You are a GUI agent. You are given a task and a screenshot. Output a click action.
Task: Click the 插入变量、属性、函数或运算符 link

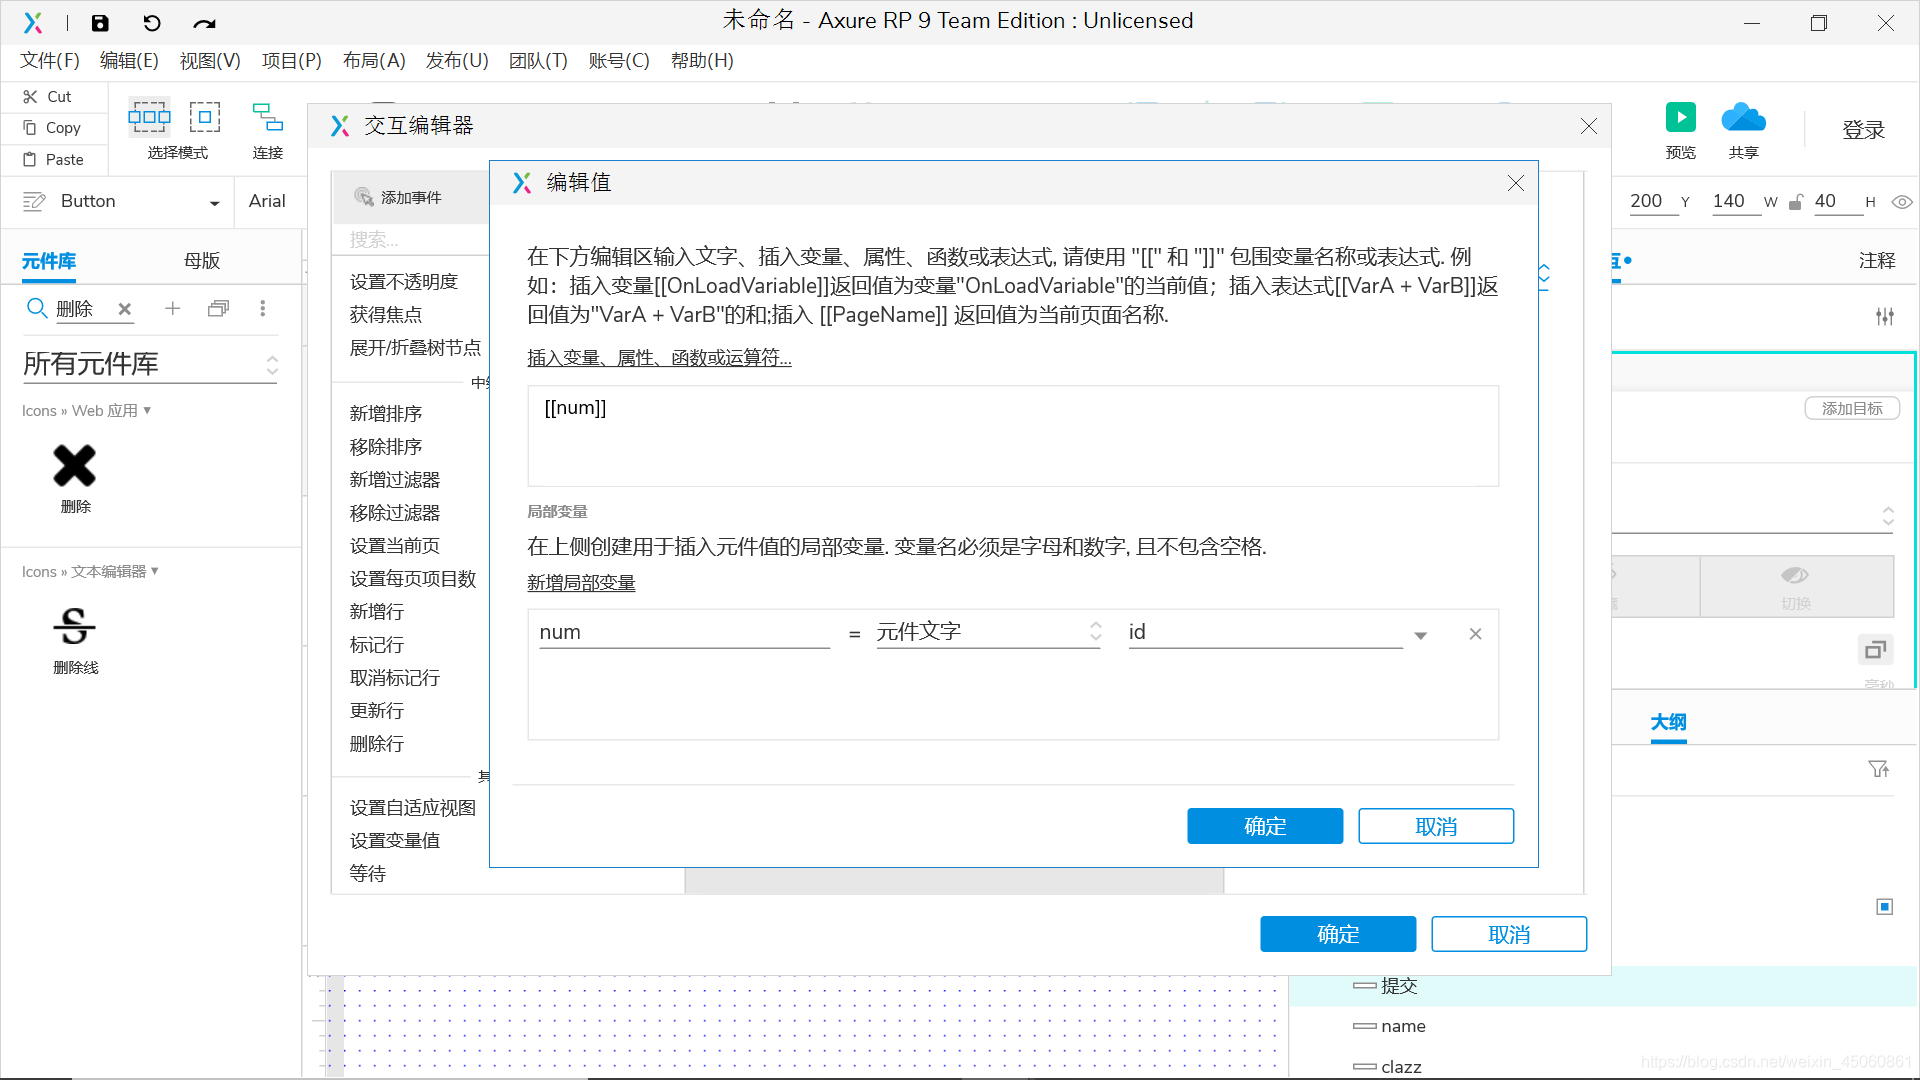tap(659, 358)
